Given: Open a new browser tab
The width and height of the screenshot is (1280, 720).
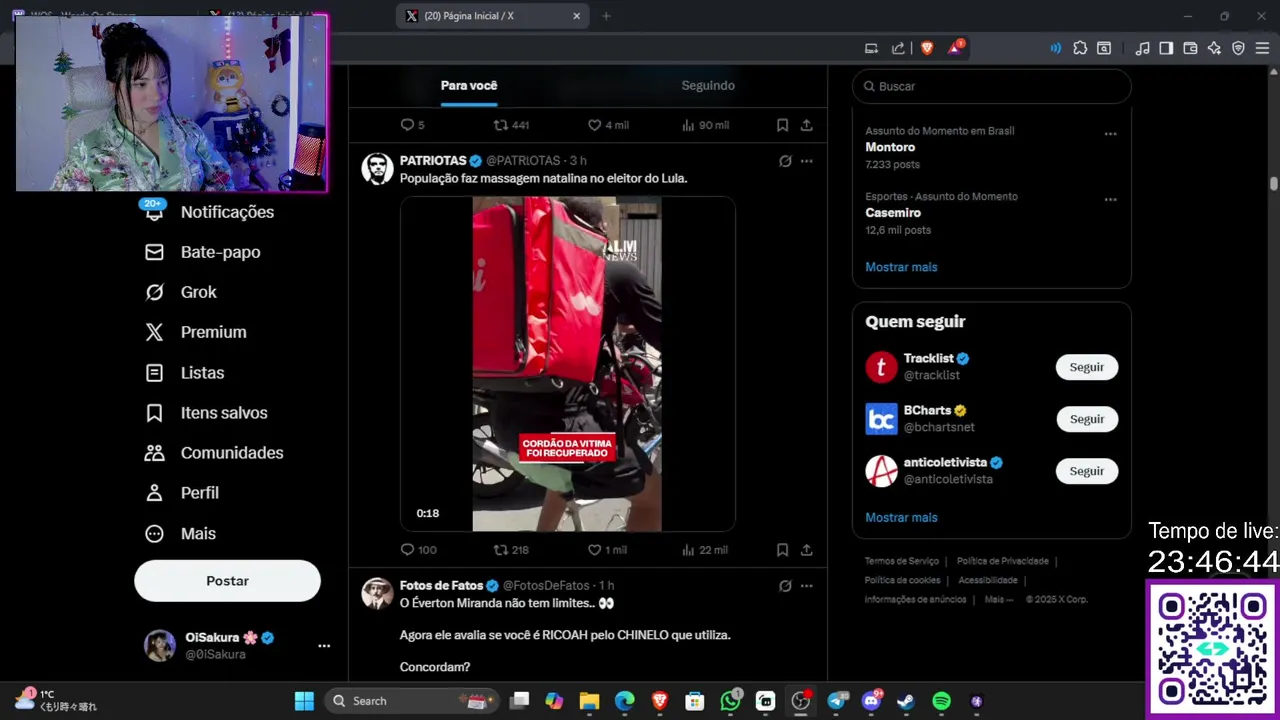Looking at the screenshot, I should click(606, 16).
